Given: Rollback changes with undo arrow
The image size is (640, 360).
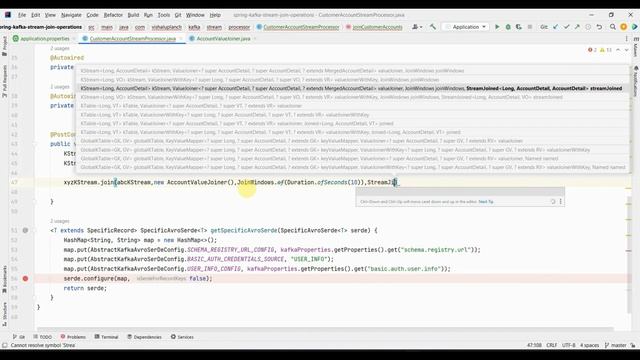Looking at the screenshot, I should (599, 27).
